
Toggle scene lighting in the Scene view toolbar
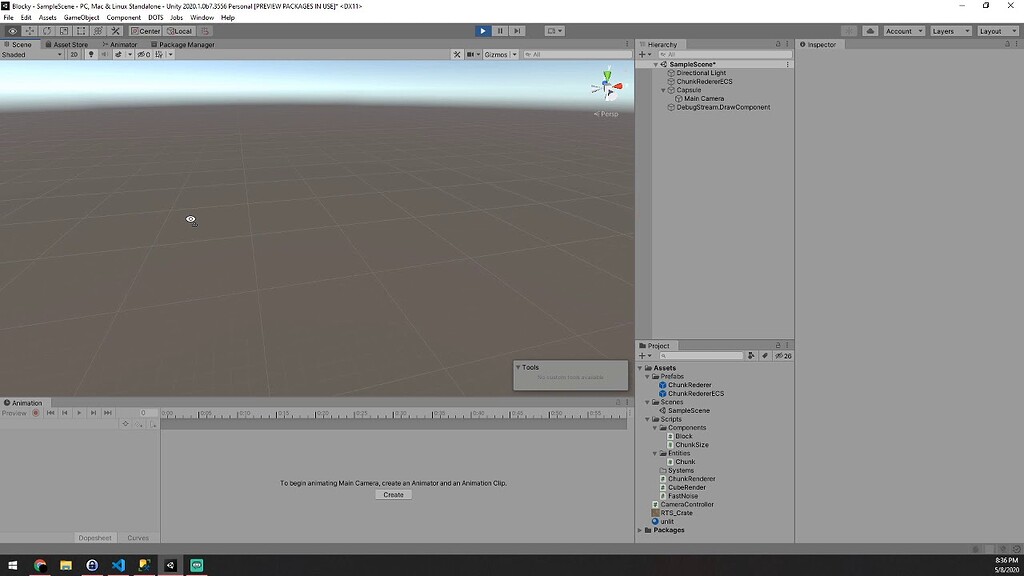91,55
